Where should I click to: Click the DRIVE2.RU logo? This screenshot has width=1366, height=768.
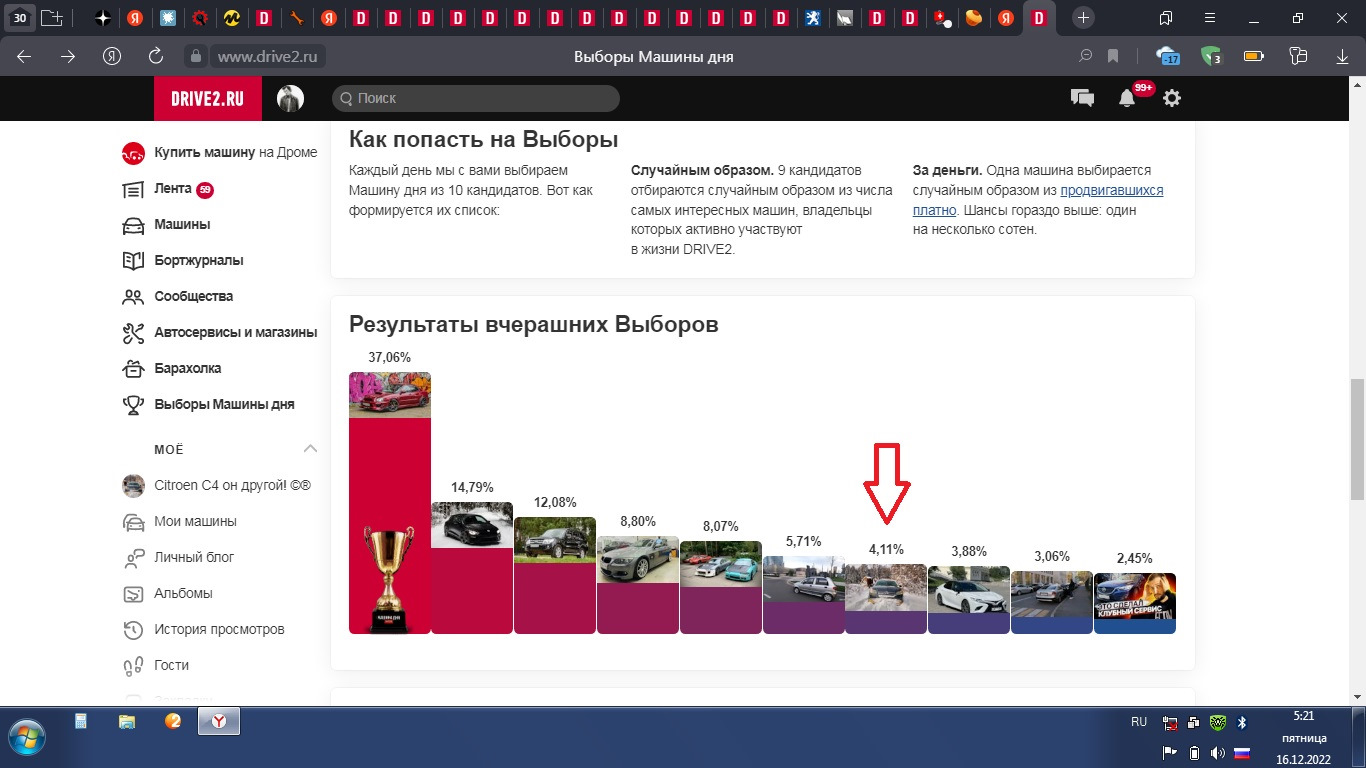(x=207, y=98)
